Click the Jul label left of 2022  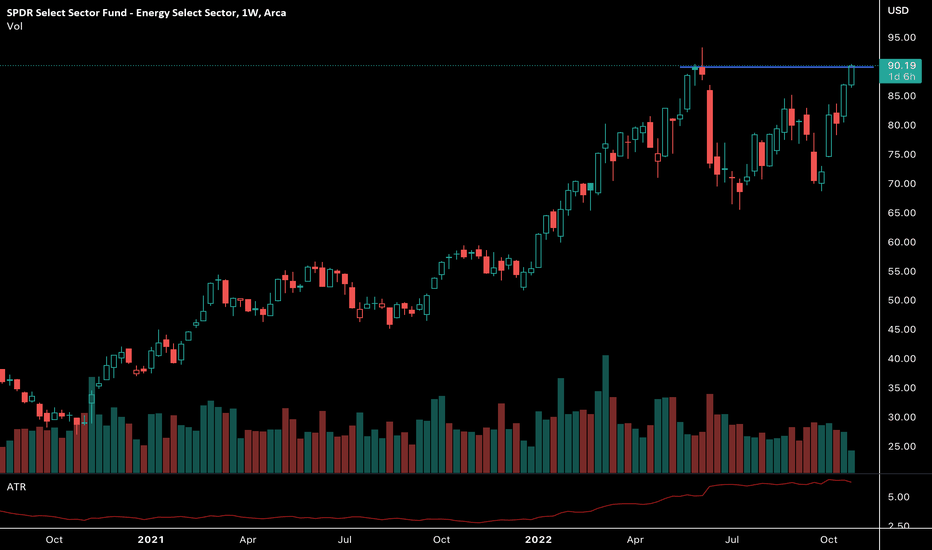[x=345, y=540]
